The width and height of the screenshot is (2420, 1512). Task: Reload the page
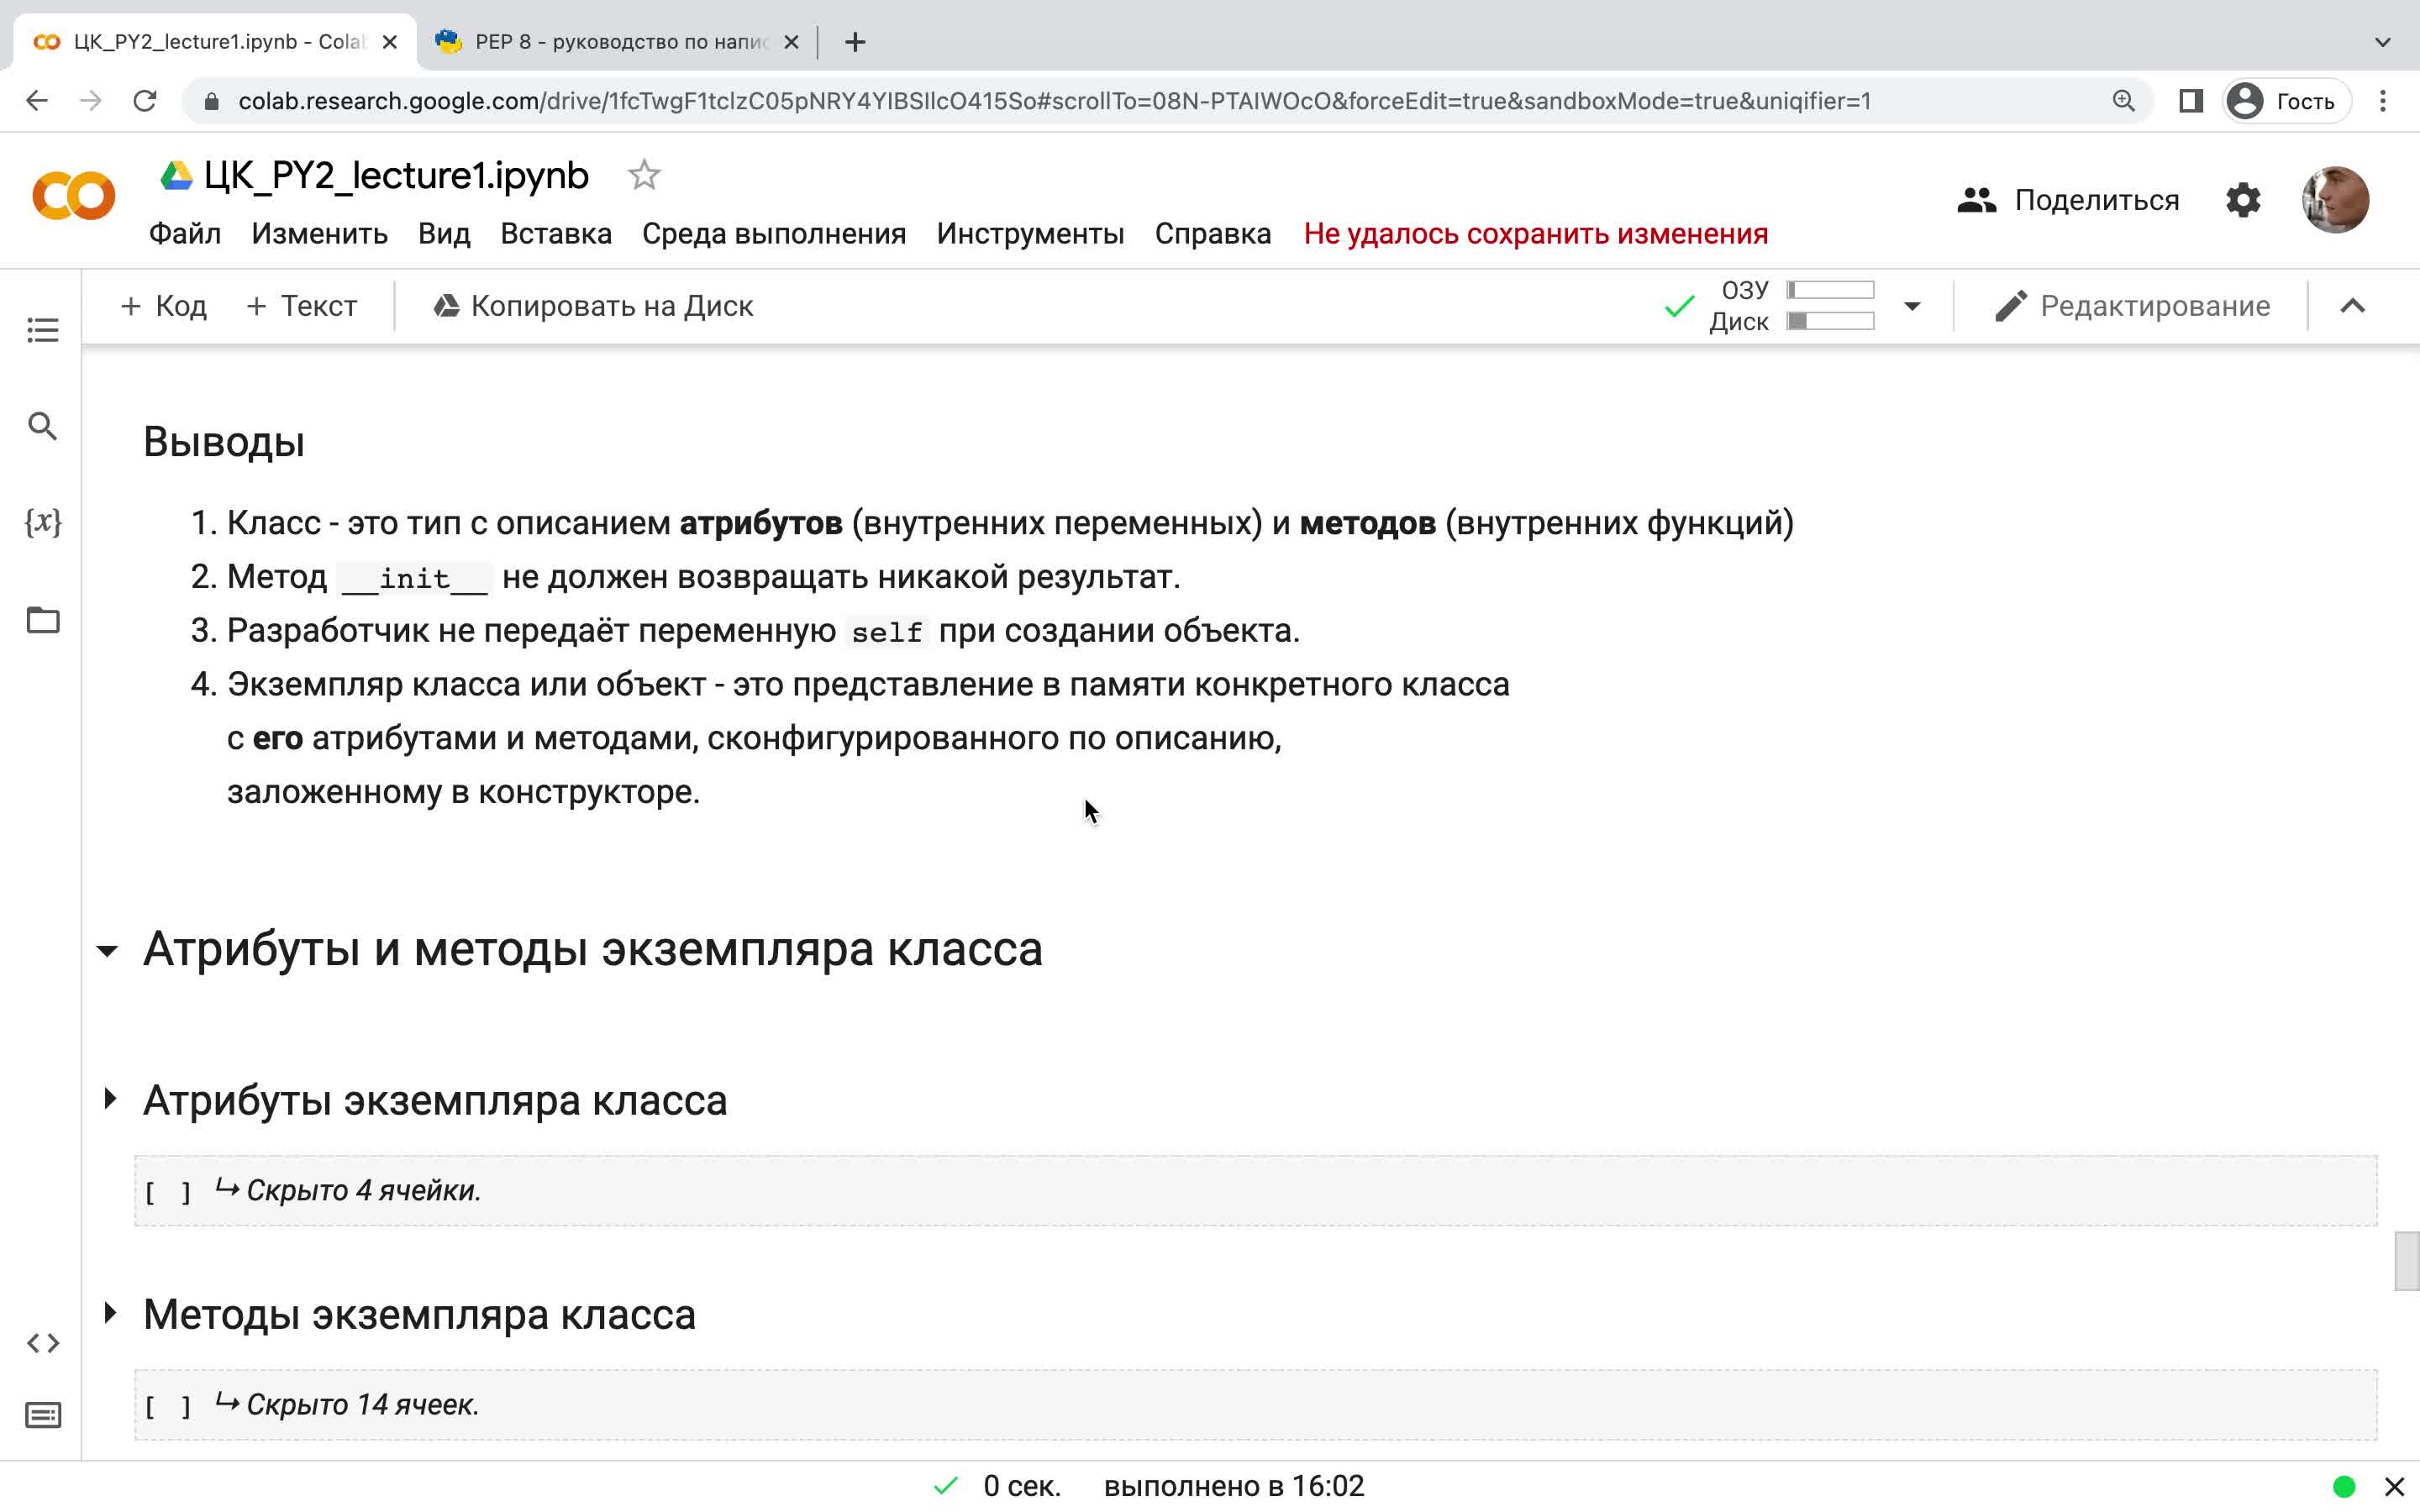[145, 101]
